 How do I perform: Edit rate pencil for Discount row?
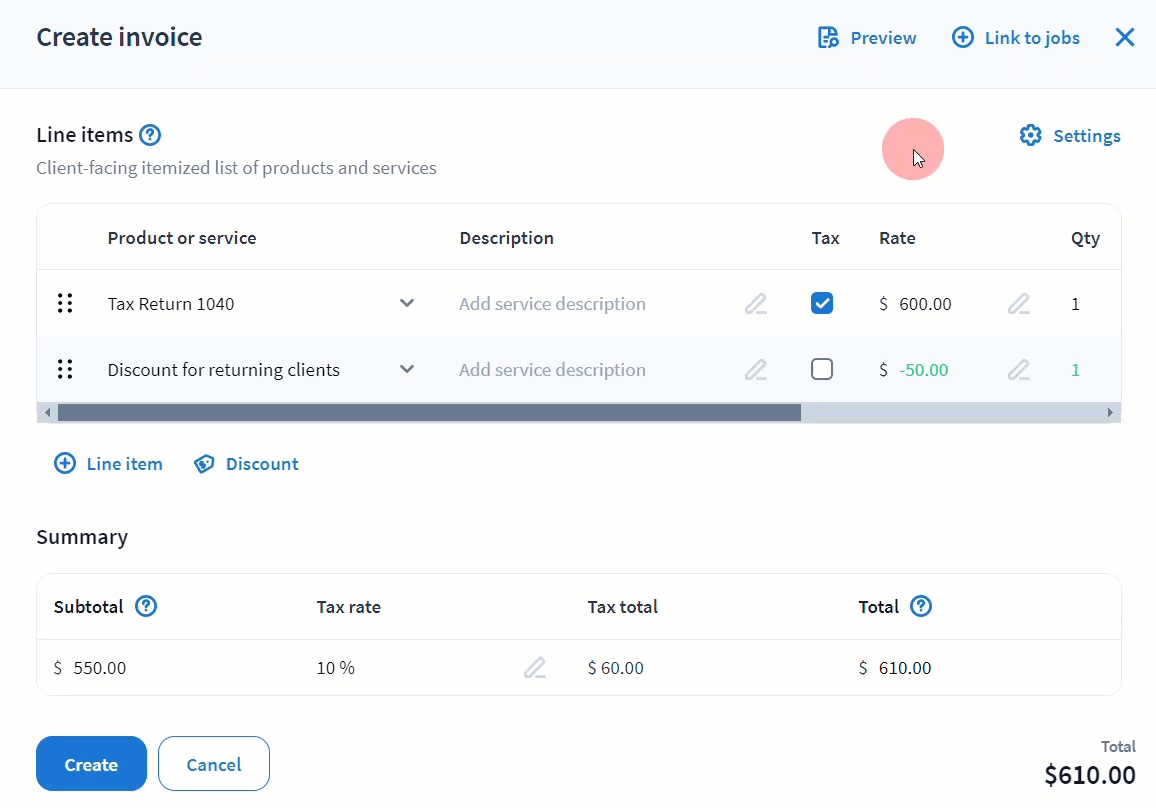click(x=1018, y=370)
